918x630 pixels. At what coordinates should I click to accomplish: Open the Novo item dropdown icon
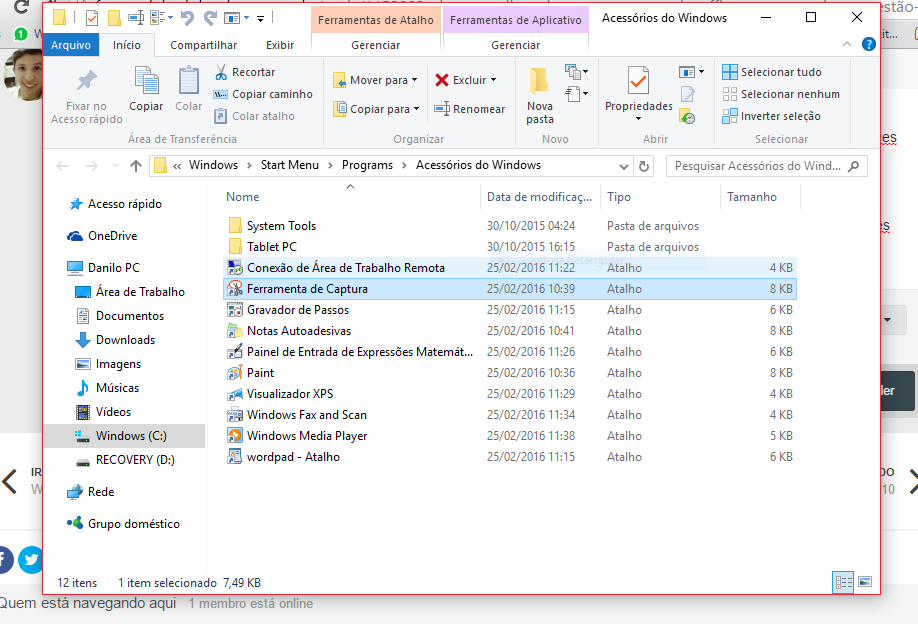coord(576,72)
